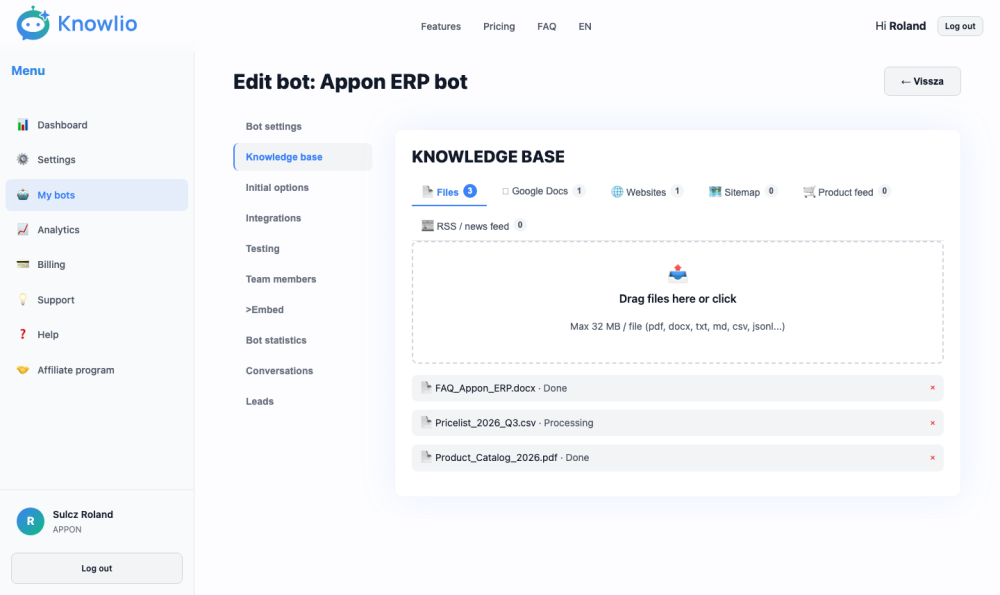Image resolution: width=1000 pixels, height=595 pixels.
Task: Click the Knowlio brand name
Action: 97,24
